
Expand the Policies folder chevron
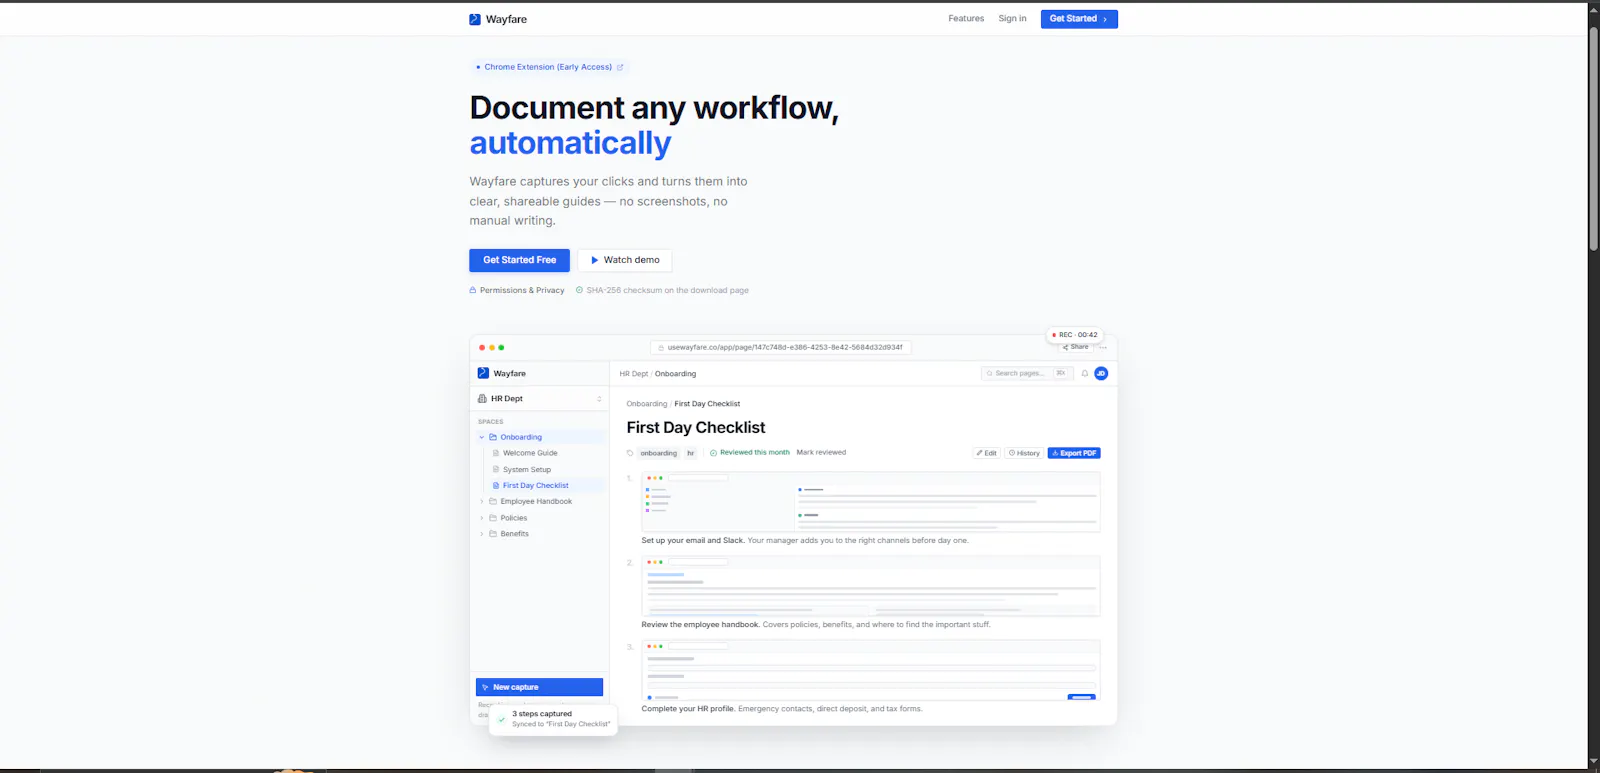481,518
